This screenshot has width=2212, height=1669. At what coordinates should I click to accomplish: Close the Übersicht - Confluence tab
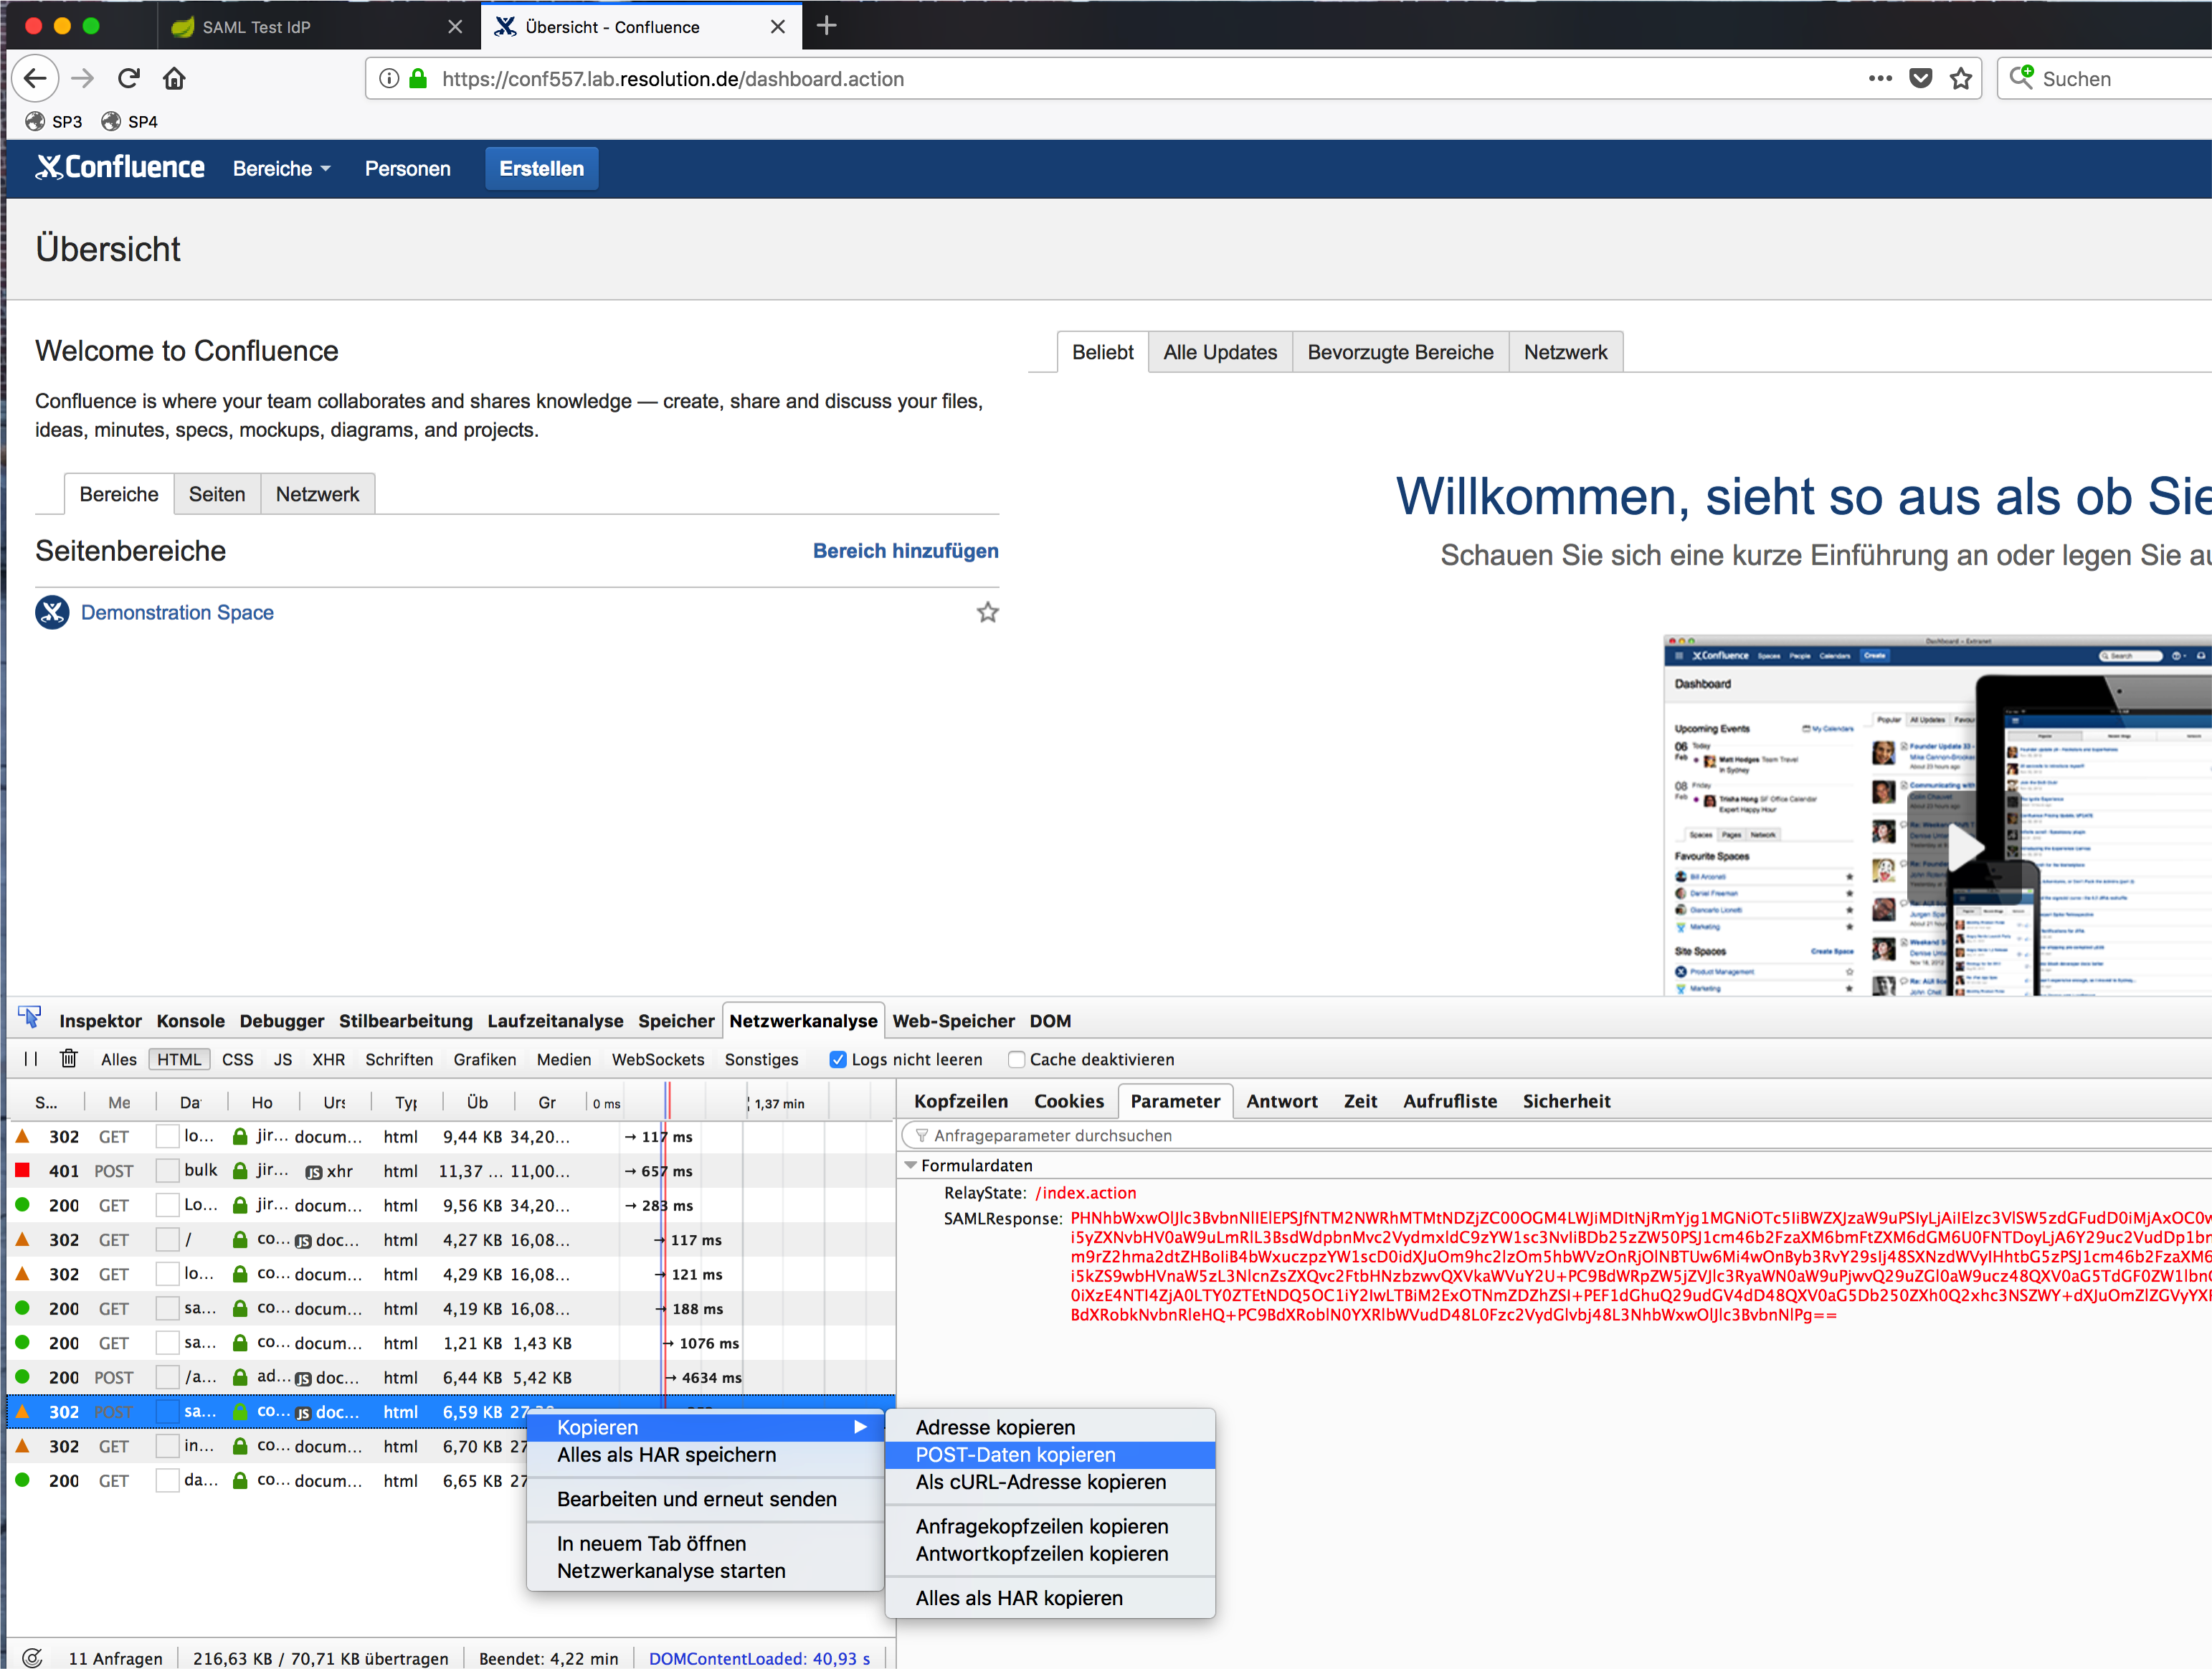778,27
